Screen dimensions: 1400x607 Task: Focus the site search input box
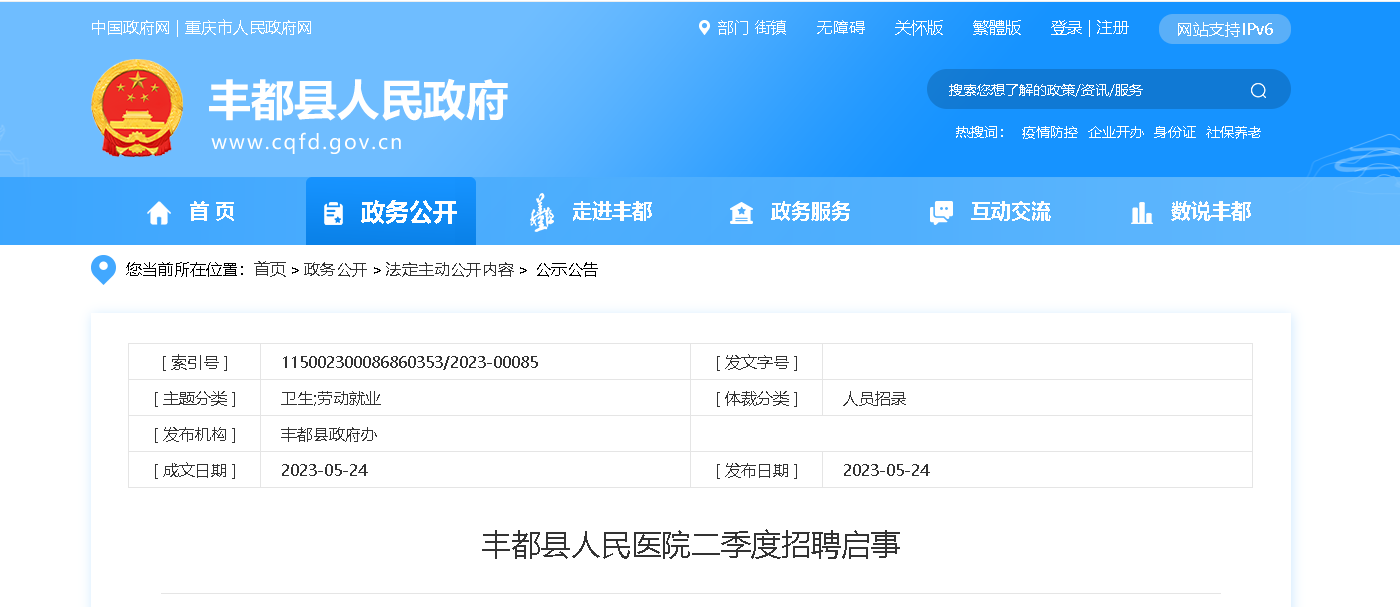point(1090,90)
